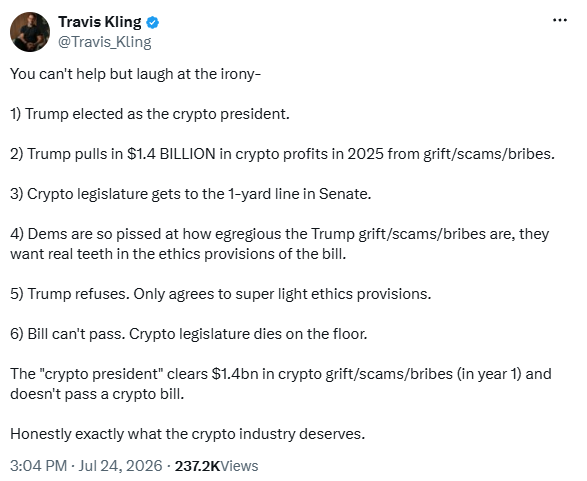Viewport: 587px width, 481px height.
Task: Select point 3 about the 1-yard line in Senate
Action: [191, 194]
